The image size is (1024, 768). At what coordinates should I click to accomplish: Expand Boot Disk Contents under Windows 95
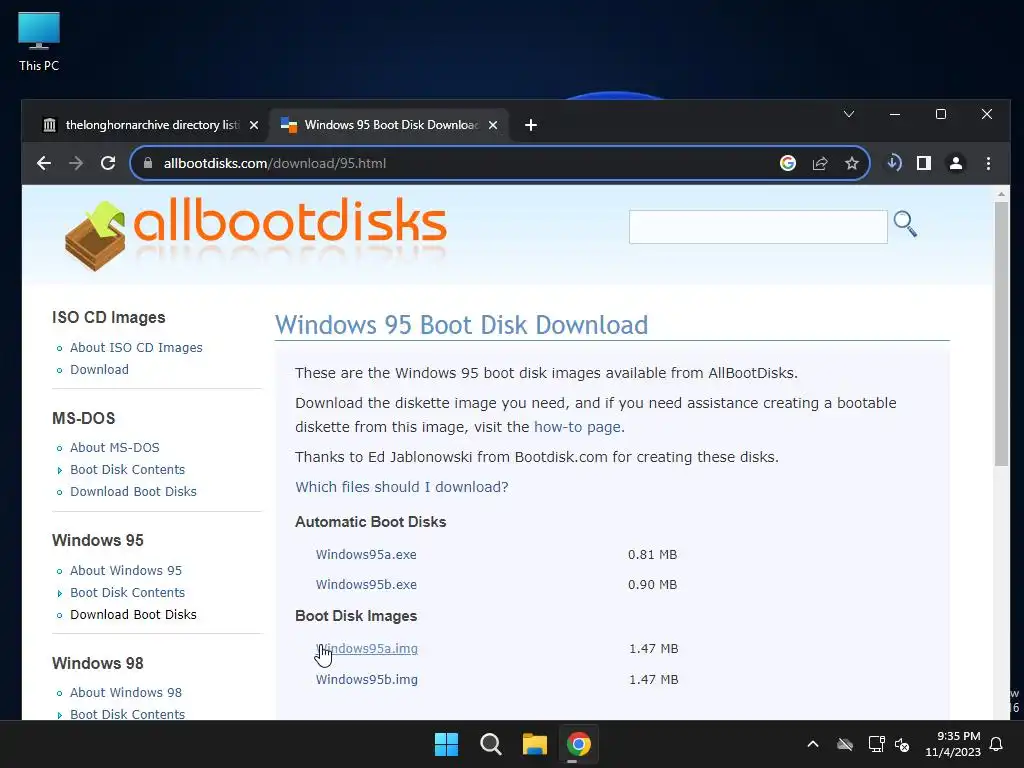pyautogui.click(x=127, y=592)
